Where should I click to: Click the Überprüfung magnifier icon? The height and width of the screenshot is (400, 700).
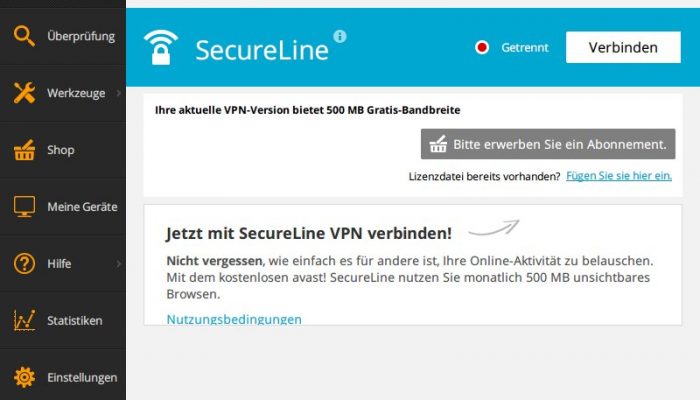click(x=24, y=36)
